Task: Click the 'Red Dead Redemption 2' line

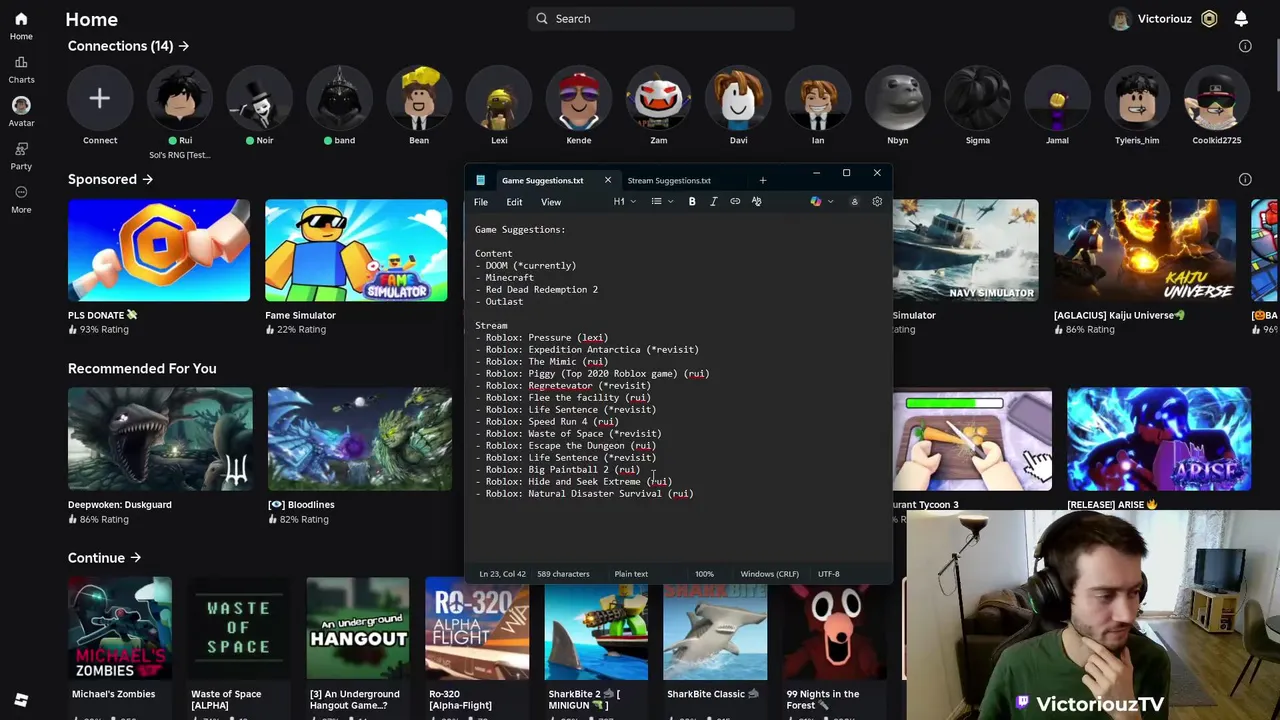Action: click(537, 290)
